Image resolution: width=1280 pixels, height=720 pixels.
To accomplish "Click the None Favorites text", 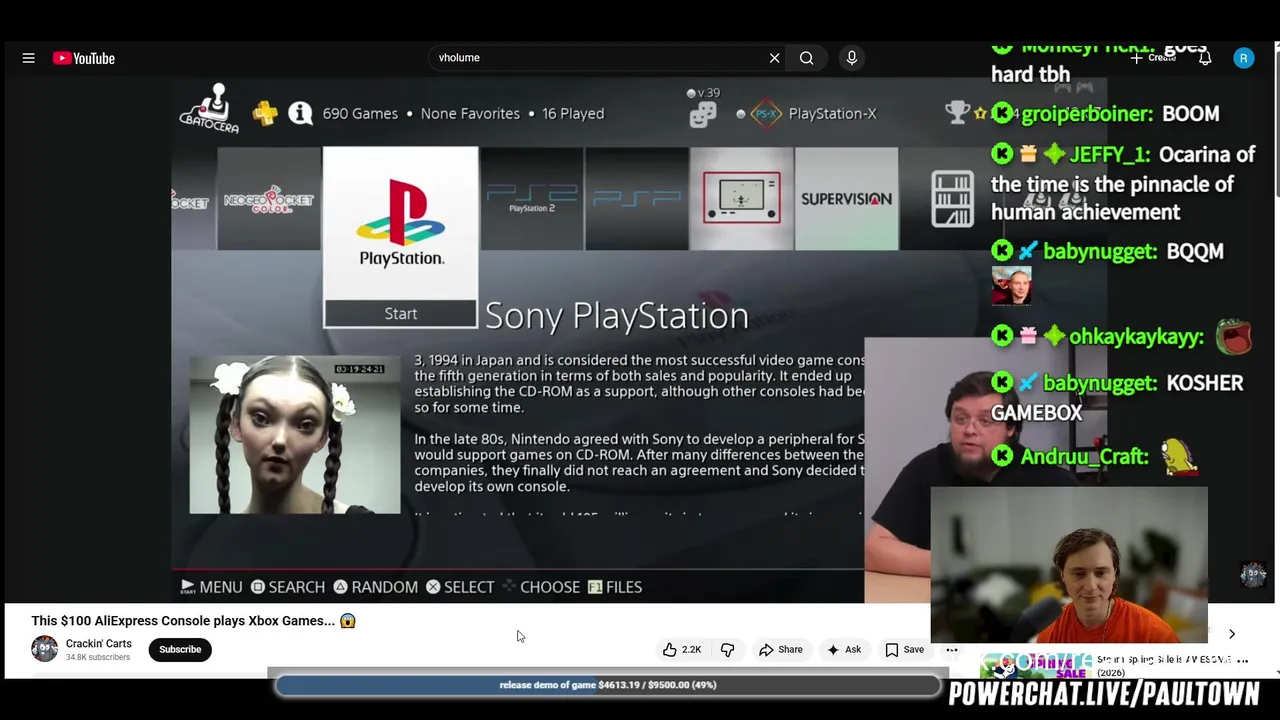I will 470,114.
